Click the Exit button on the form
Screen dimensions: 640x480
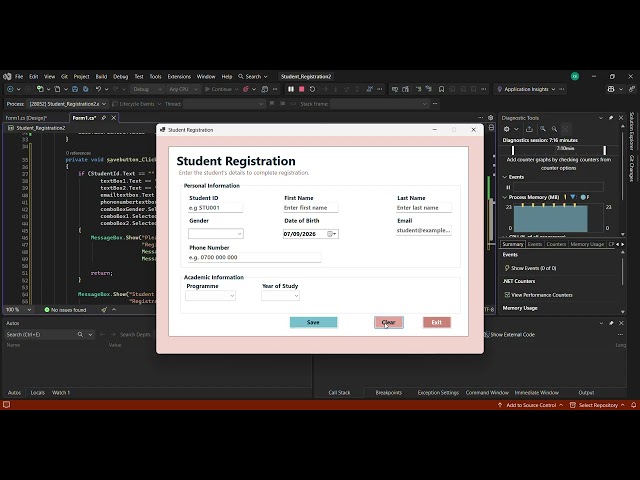click(x=437, y=322)
